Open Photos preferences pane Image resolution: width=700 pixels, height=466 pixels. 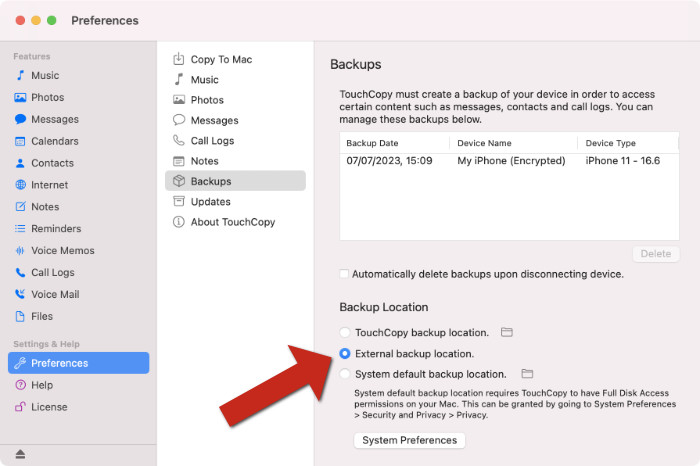199,100
